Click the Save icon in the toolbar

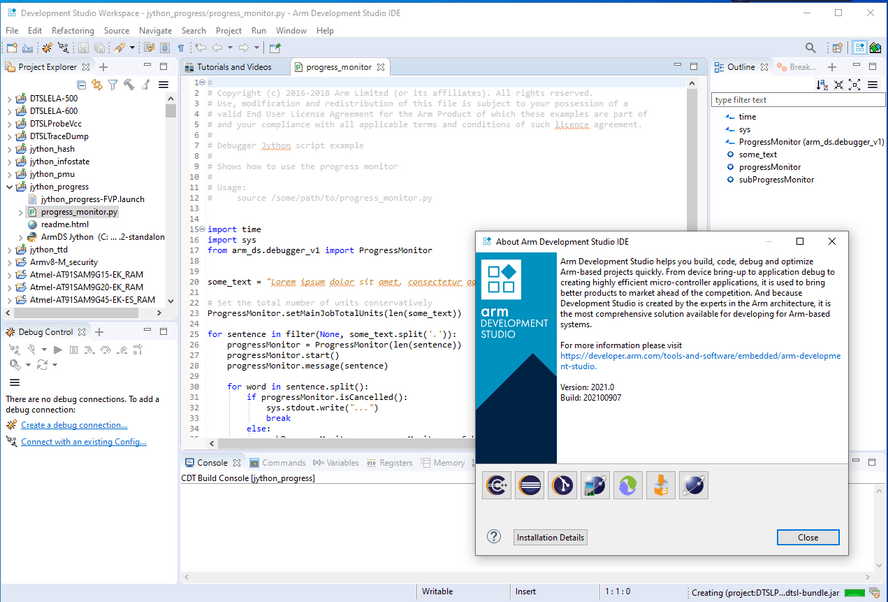[x=83, y=48]
